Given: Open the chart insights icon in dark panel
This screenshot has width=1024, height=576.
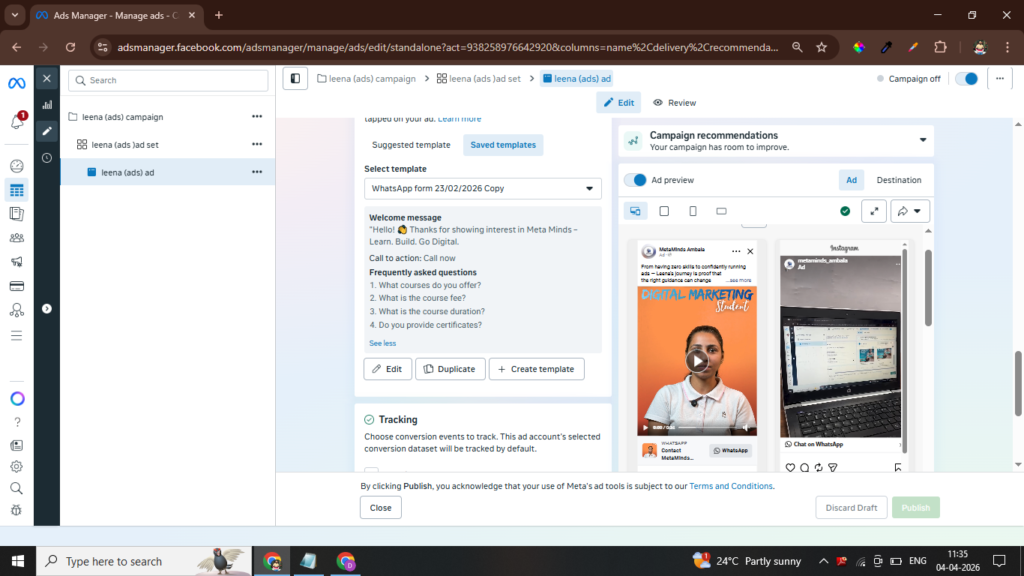Looking at the screenshot, I should [x=47, y=104].
